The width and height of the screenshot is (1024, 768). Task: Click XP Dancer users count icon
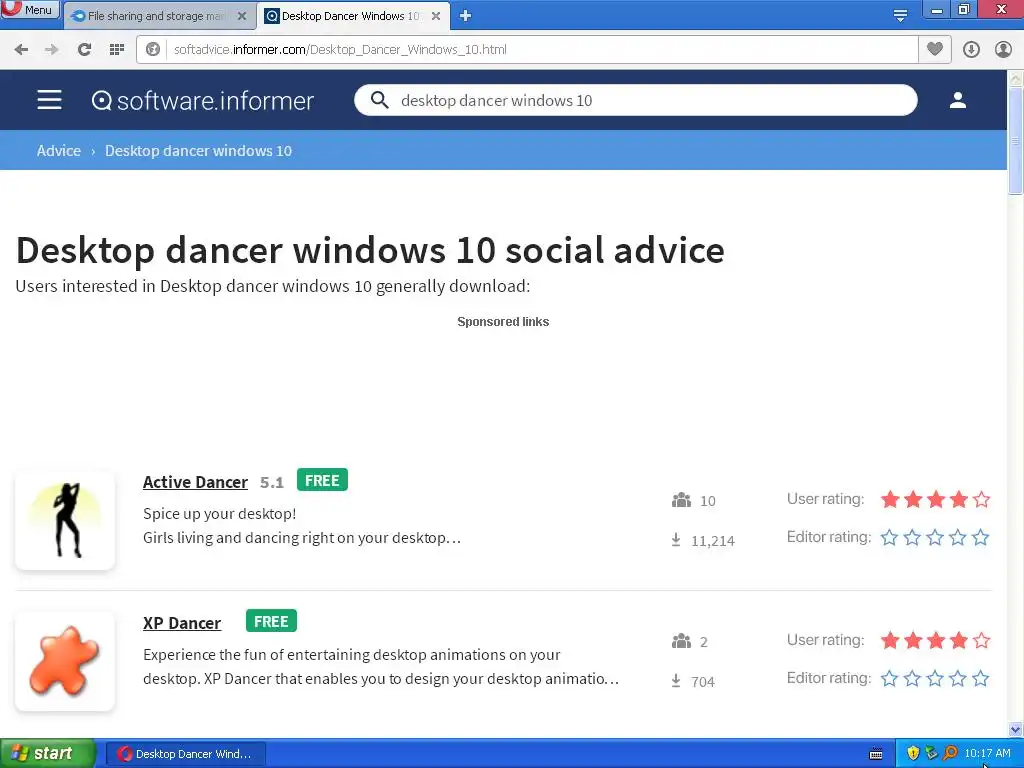point(681,641)
